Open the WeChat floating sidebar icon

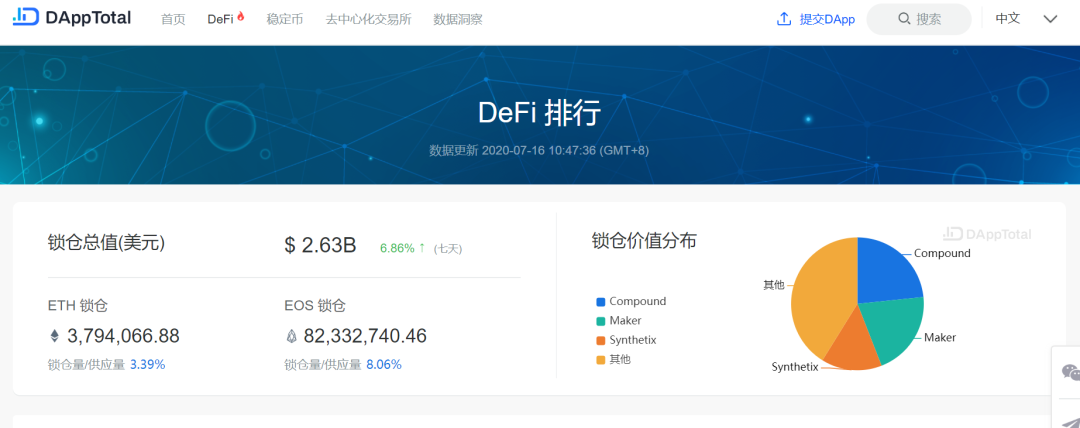[1070, 372]
